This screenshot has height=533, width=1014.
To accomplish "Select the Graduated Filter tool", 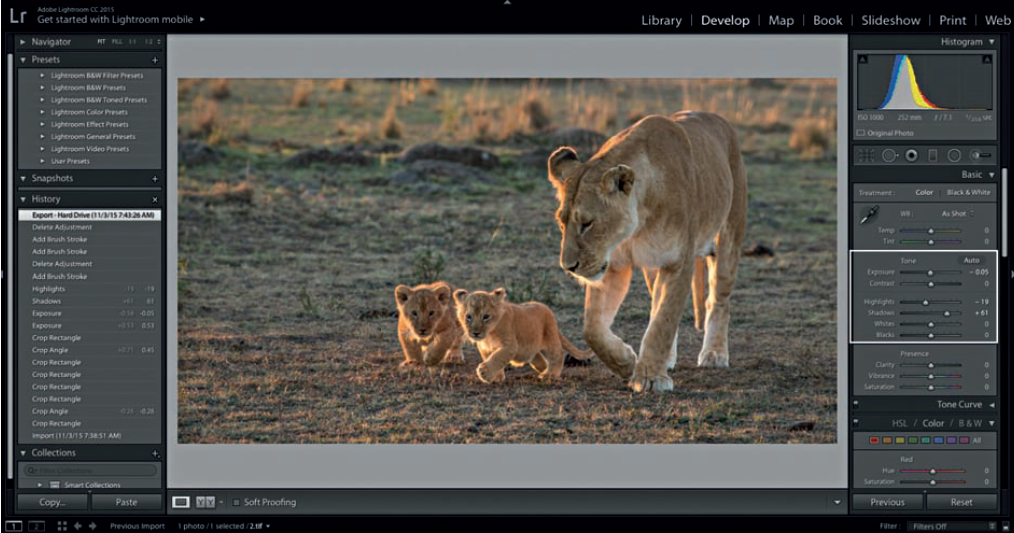I will [x=933, y=155].
